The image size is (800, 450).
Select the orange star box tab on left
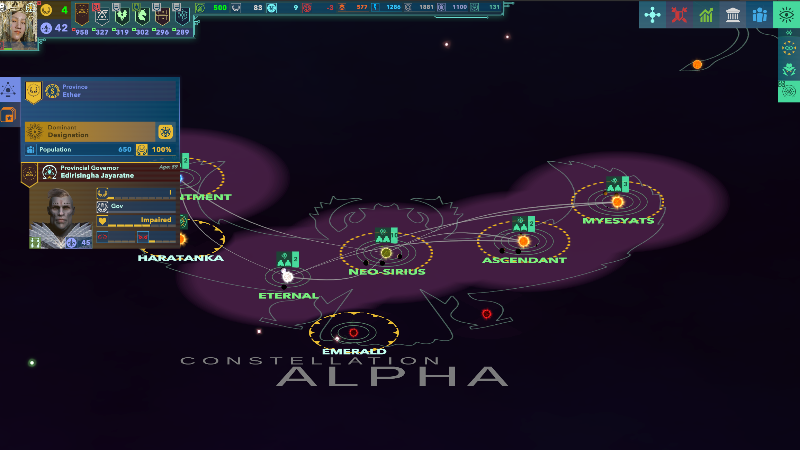coord(9,115)
